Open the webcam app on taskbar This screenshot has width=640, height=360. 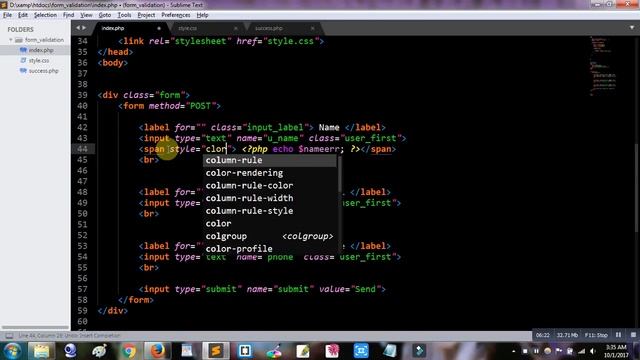coord(70,351)
